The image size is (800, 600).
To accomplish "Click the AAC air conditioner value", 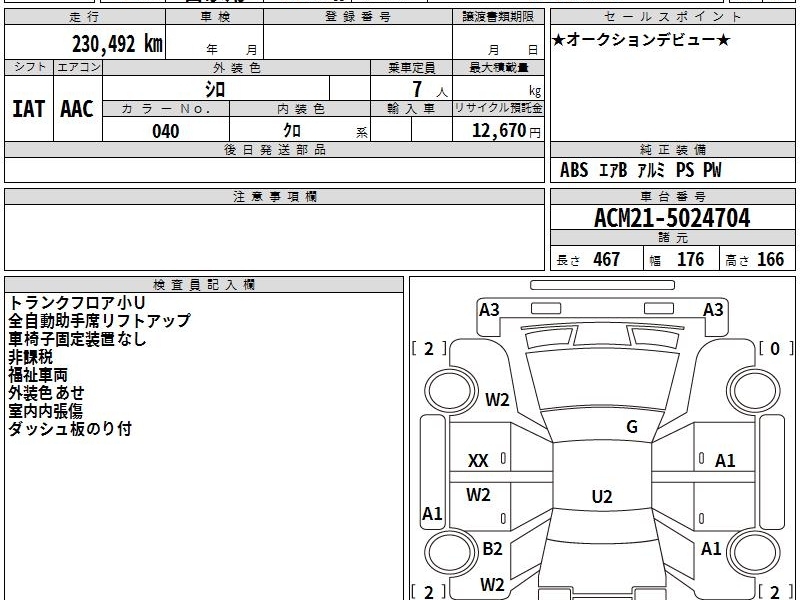I will coord(77,109).
